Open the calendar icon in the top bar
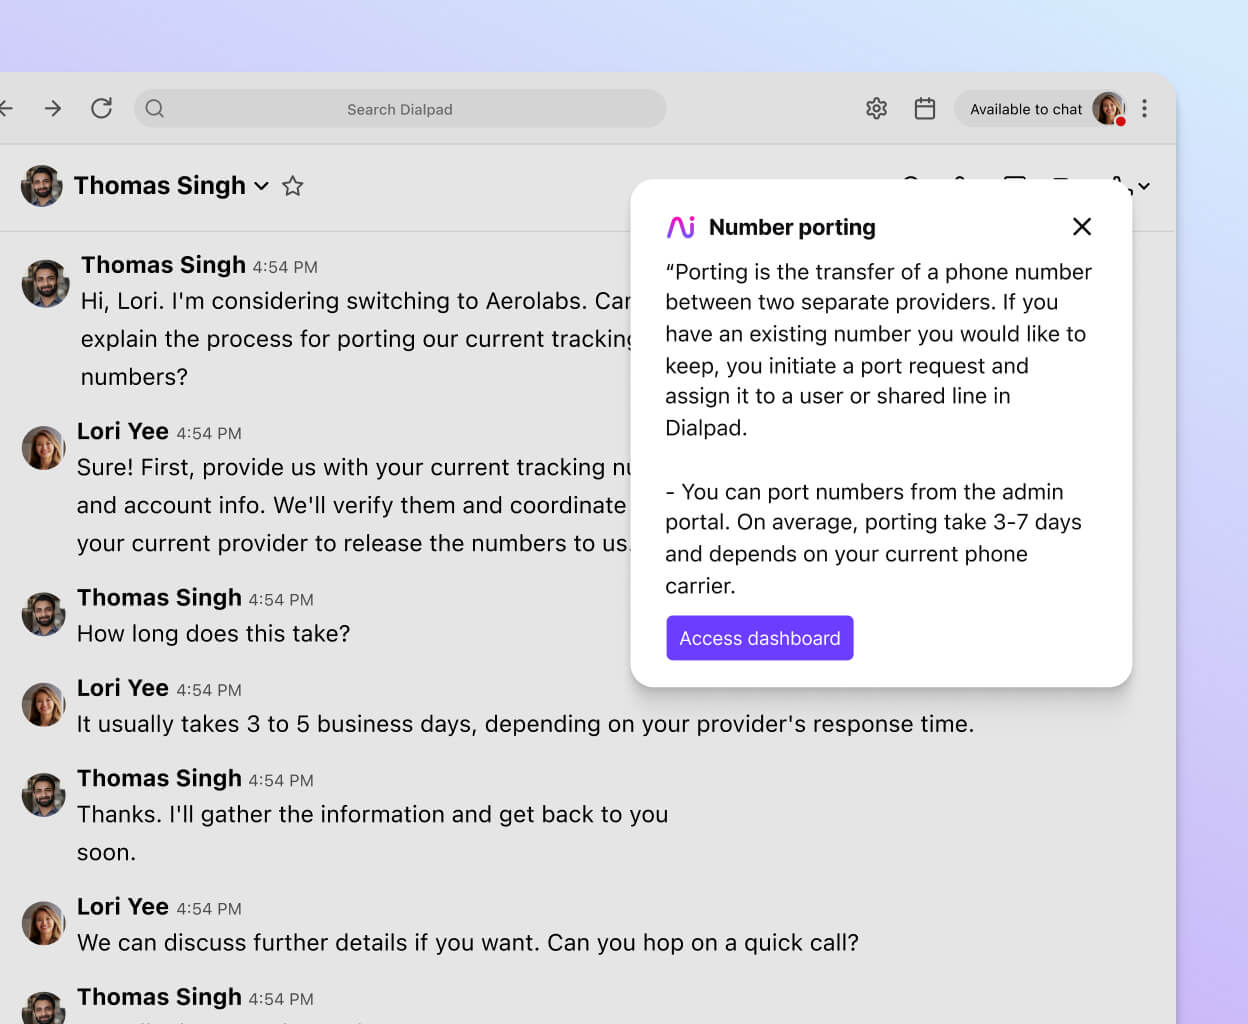1248x1024 pixels. [925, 109]
